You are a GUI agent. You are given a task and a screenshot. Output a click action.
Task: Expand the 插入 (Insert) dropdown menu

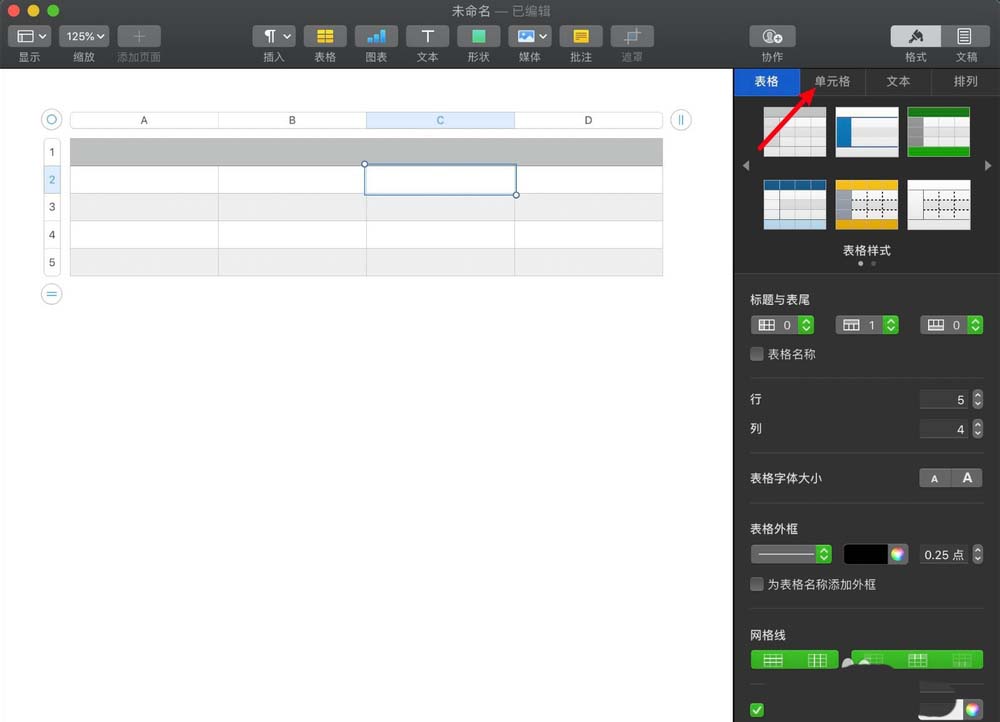click(x=274, y=37)
